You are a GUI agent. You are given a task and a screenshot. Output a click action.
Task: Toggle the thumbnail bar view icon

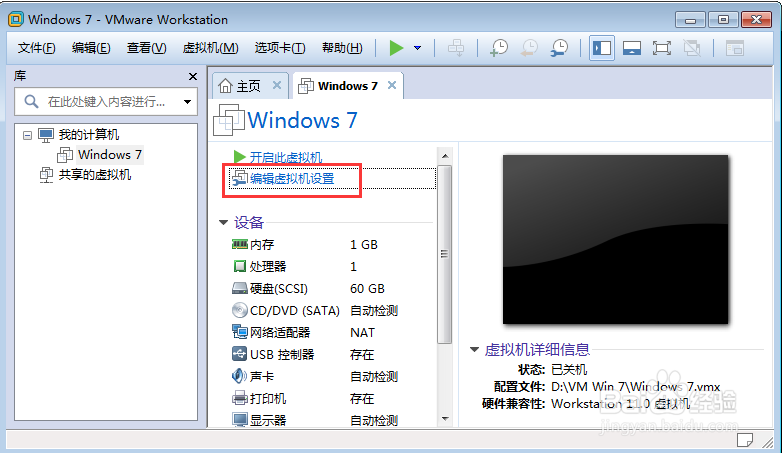point(631,48)
